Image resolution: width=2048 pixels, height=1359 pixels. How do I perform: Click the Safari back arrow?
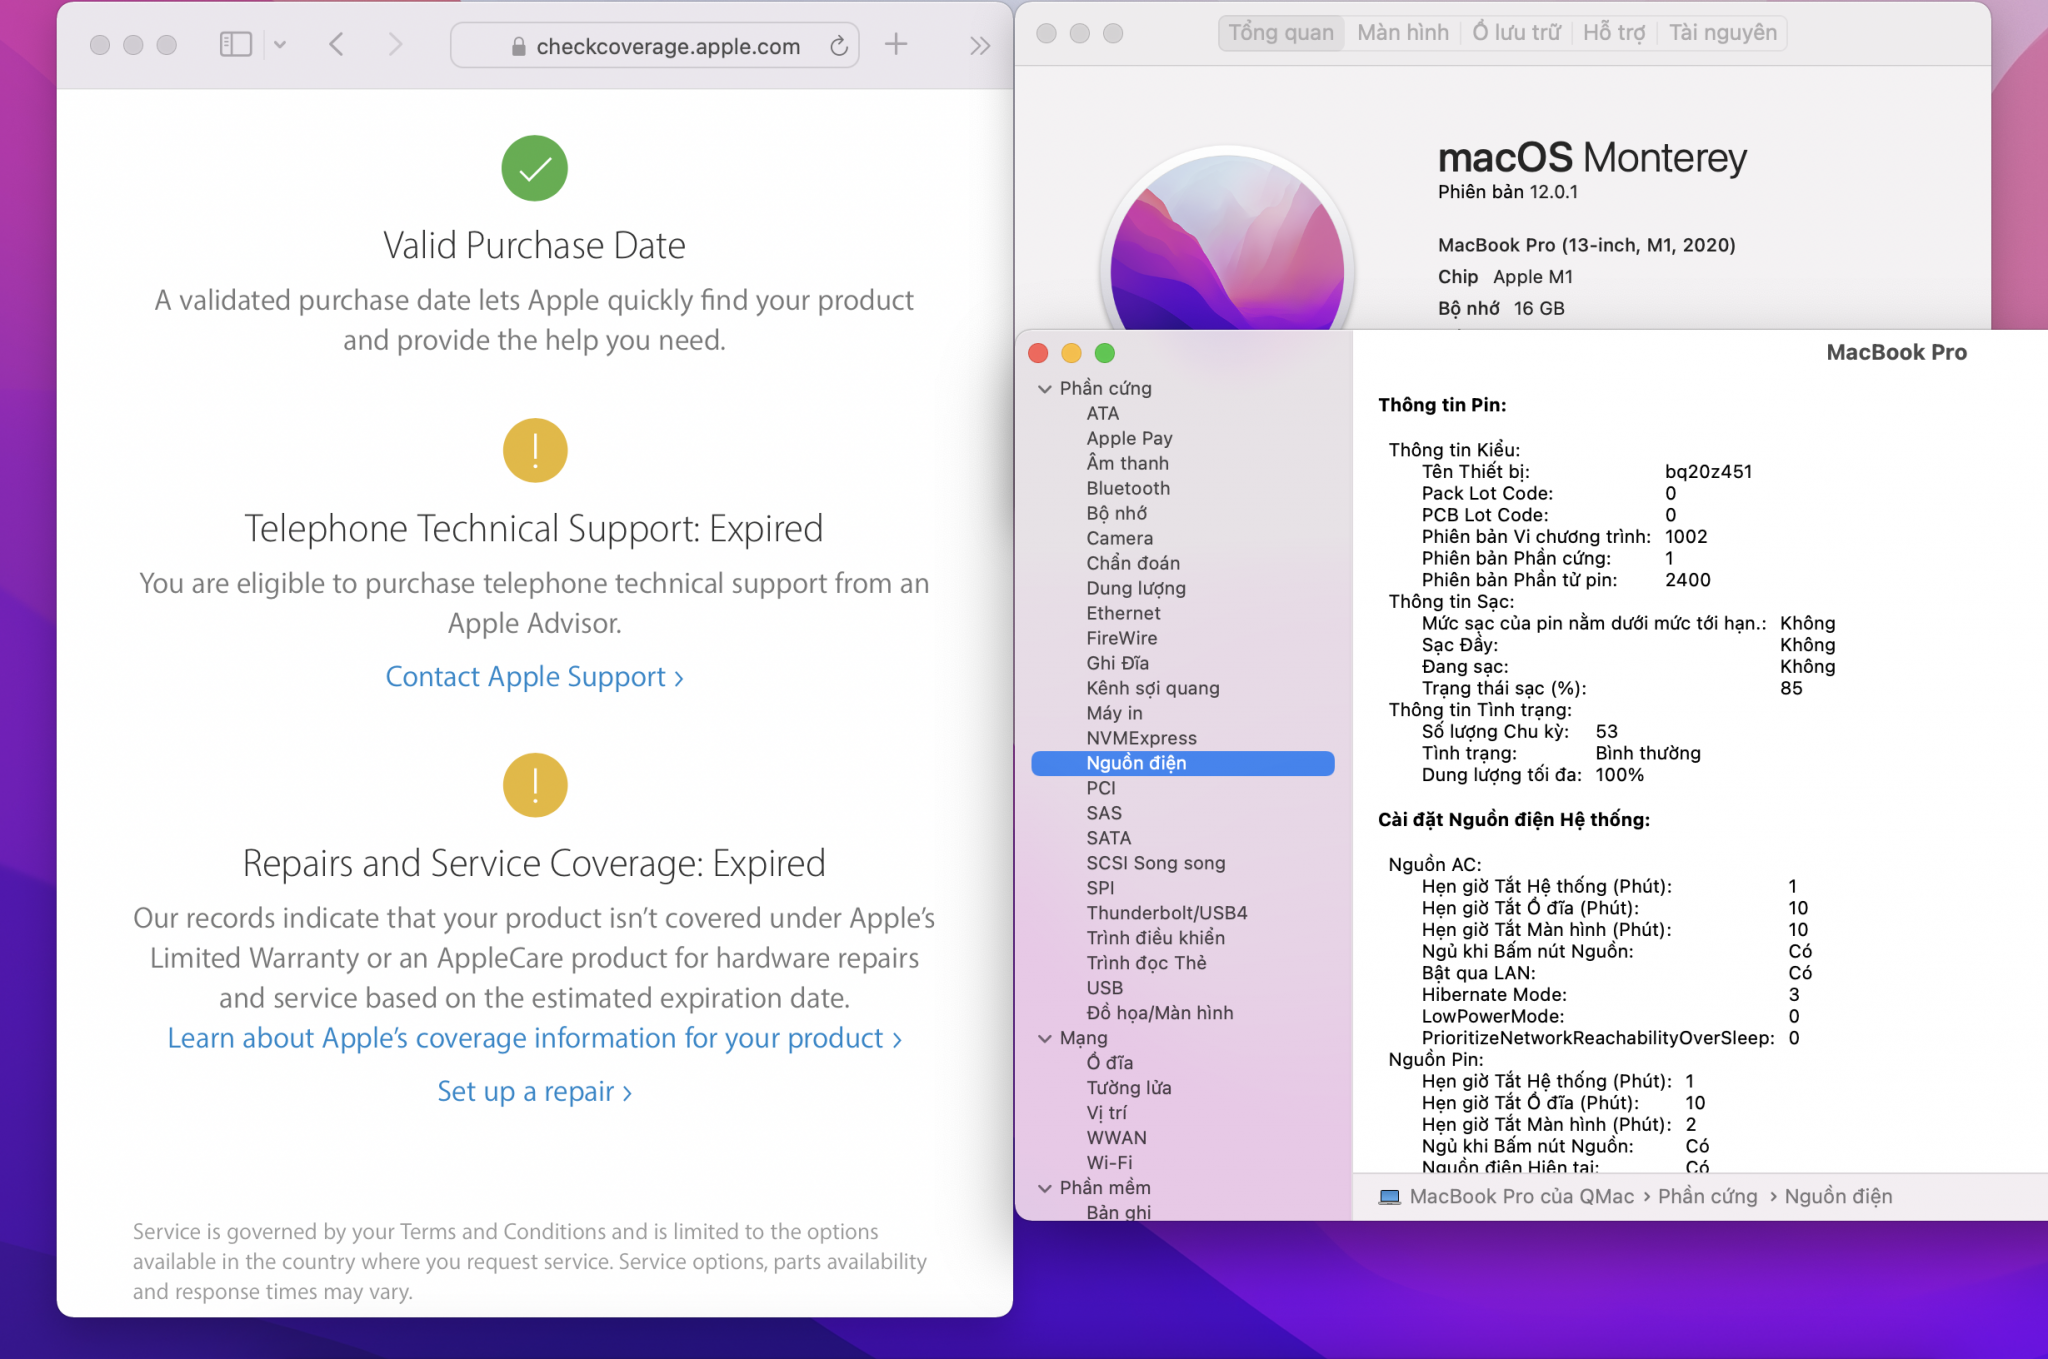coord(337,45)
